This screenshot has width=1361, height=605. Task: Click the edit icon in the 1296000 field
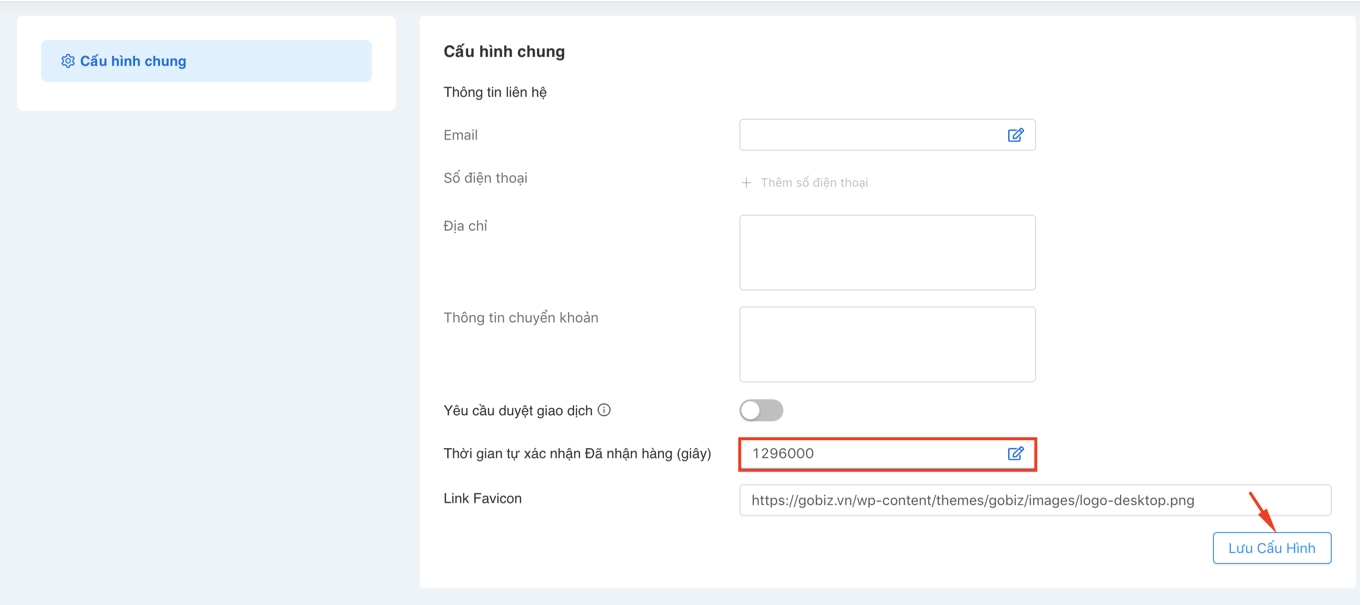pyautogui.click(x=1015, y=454)
